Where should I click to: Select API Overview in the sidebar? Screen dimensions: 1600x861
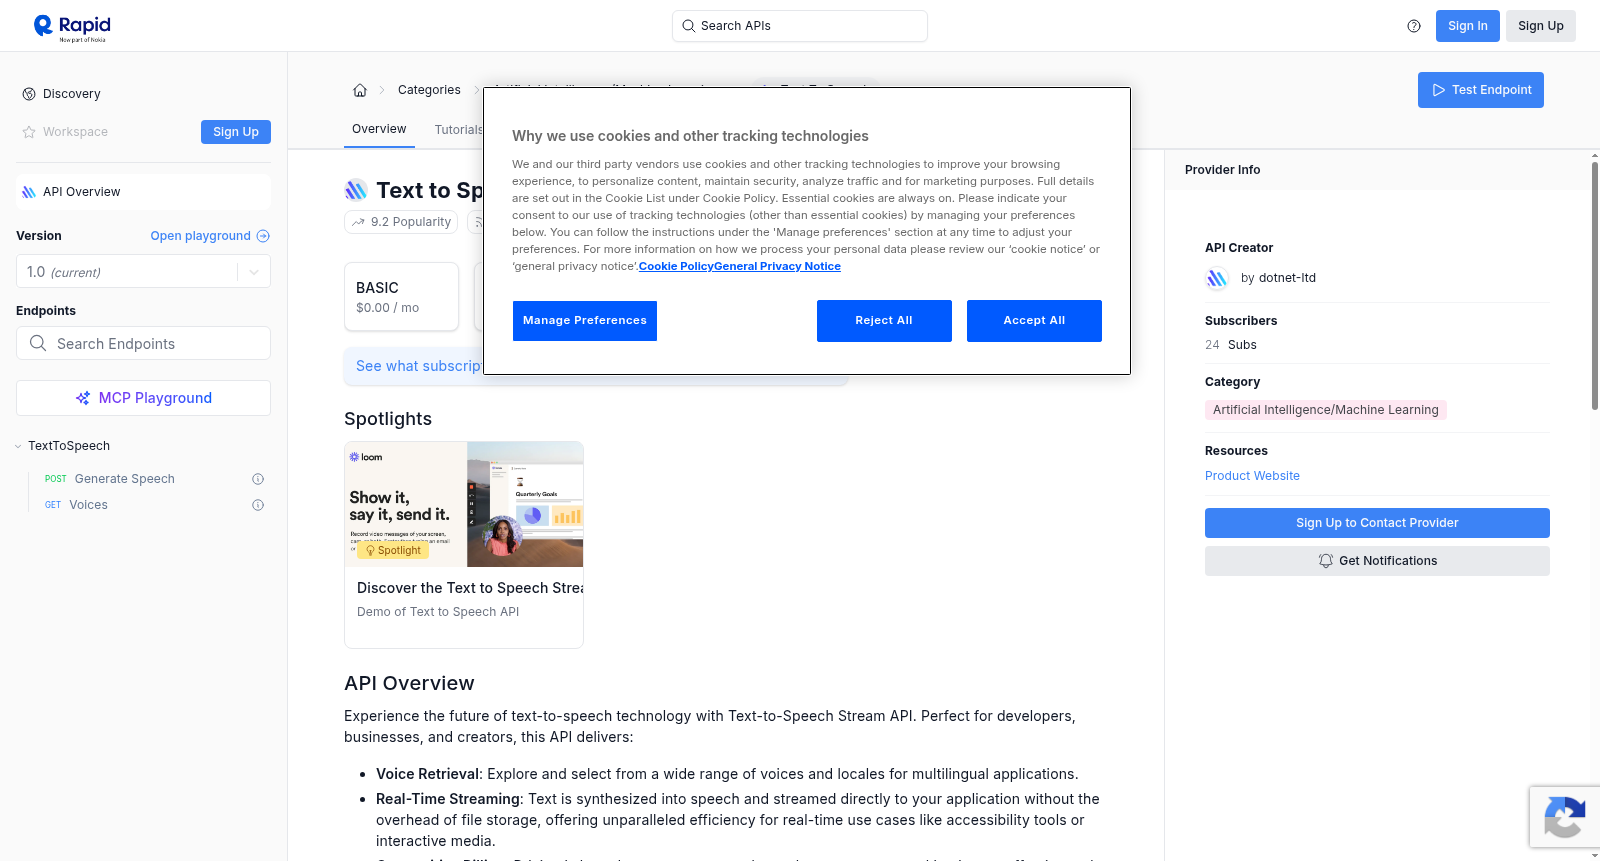(143, 192)
